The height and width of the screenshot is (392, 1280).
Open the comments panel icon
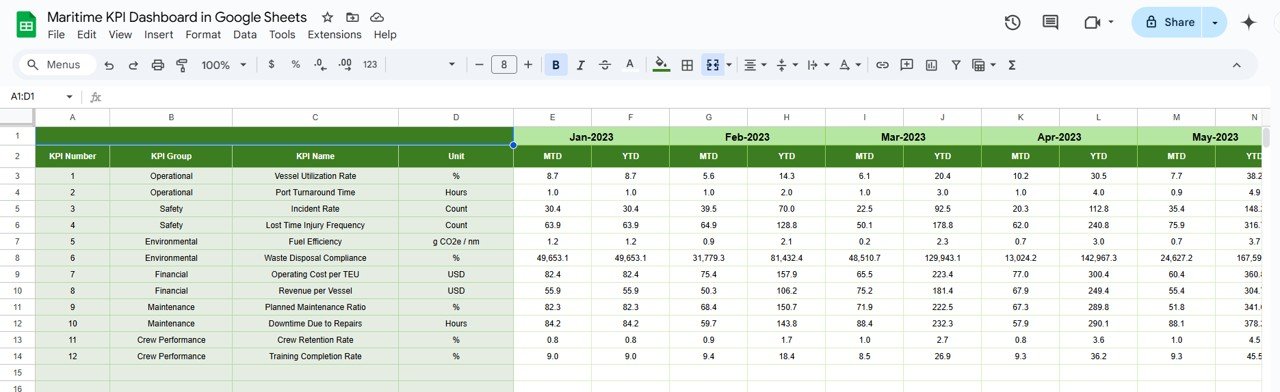coord(1050,22)
